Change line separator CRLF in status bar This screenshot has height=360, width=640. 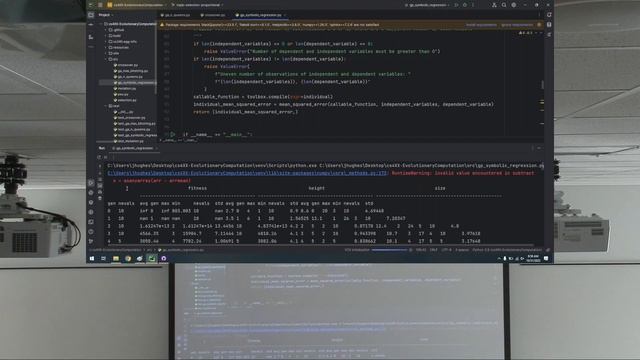click(433, 250)
